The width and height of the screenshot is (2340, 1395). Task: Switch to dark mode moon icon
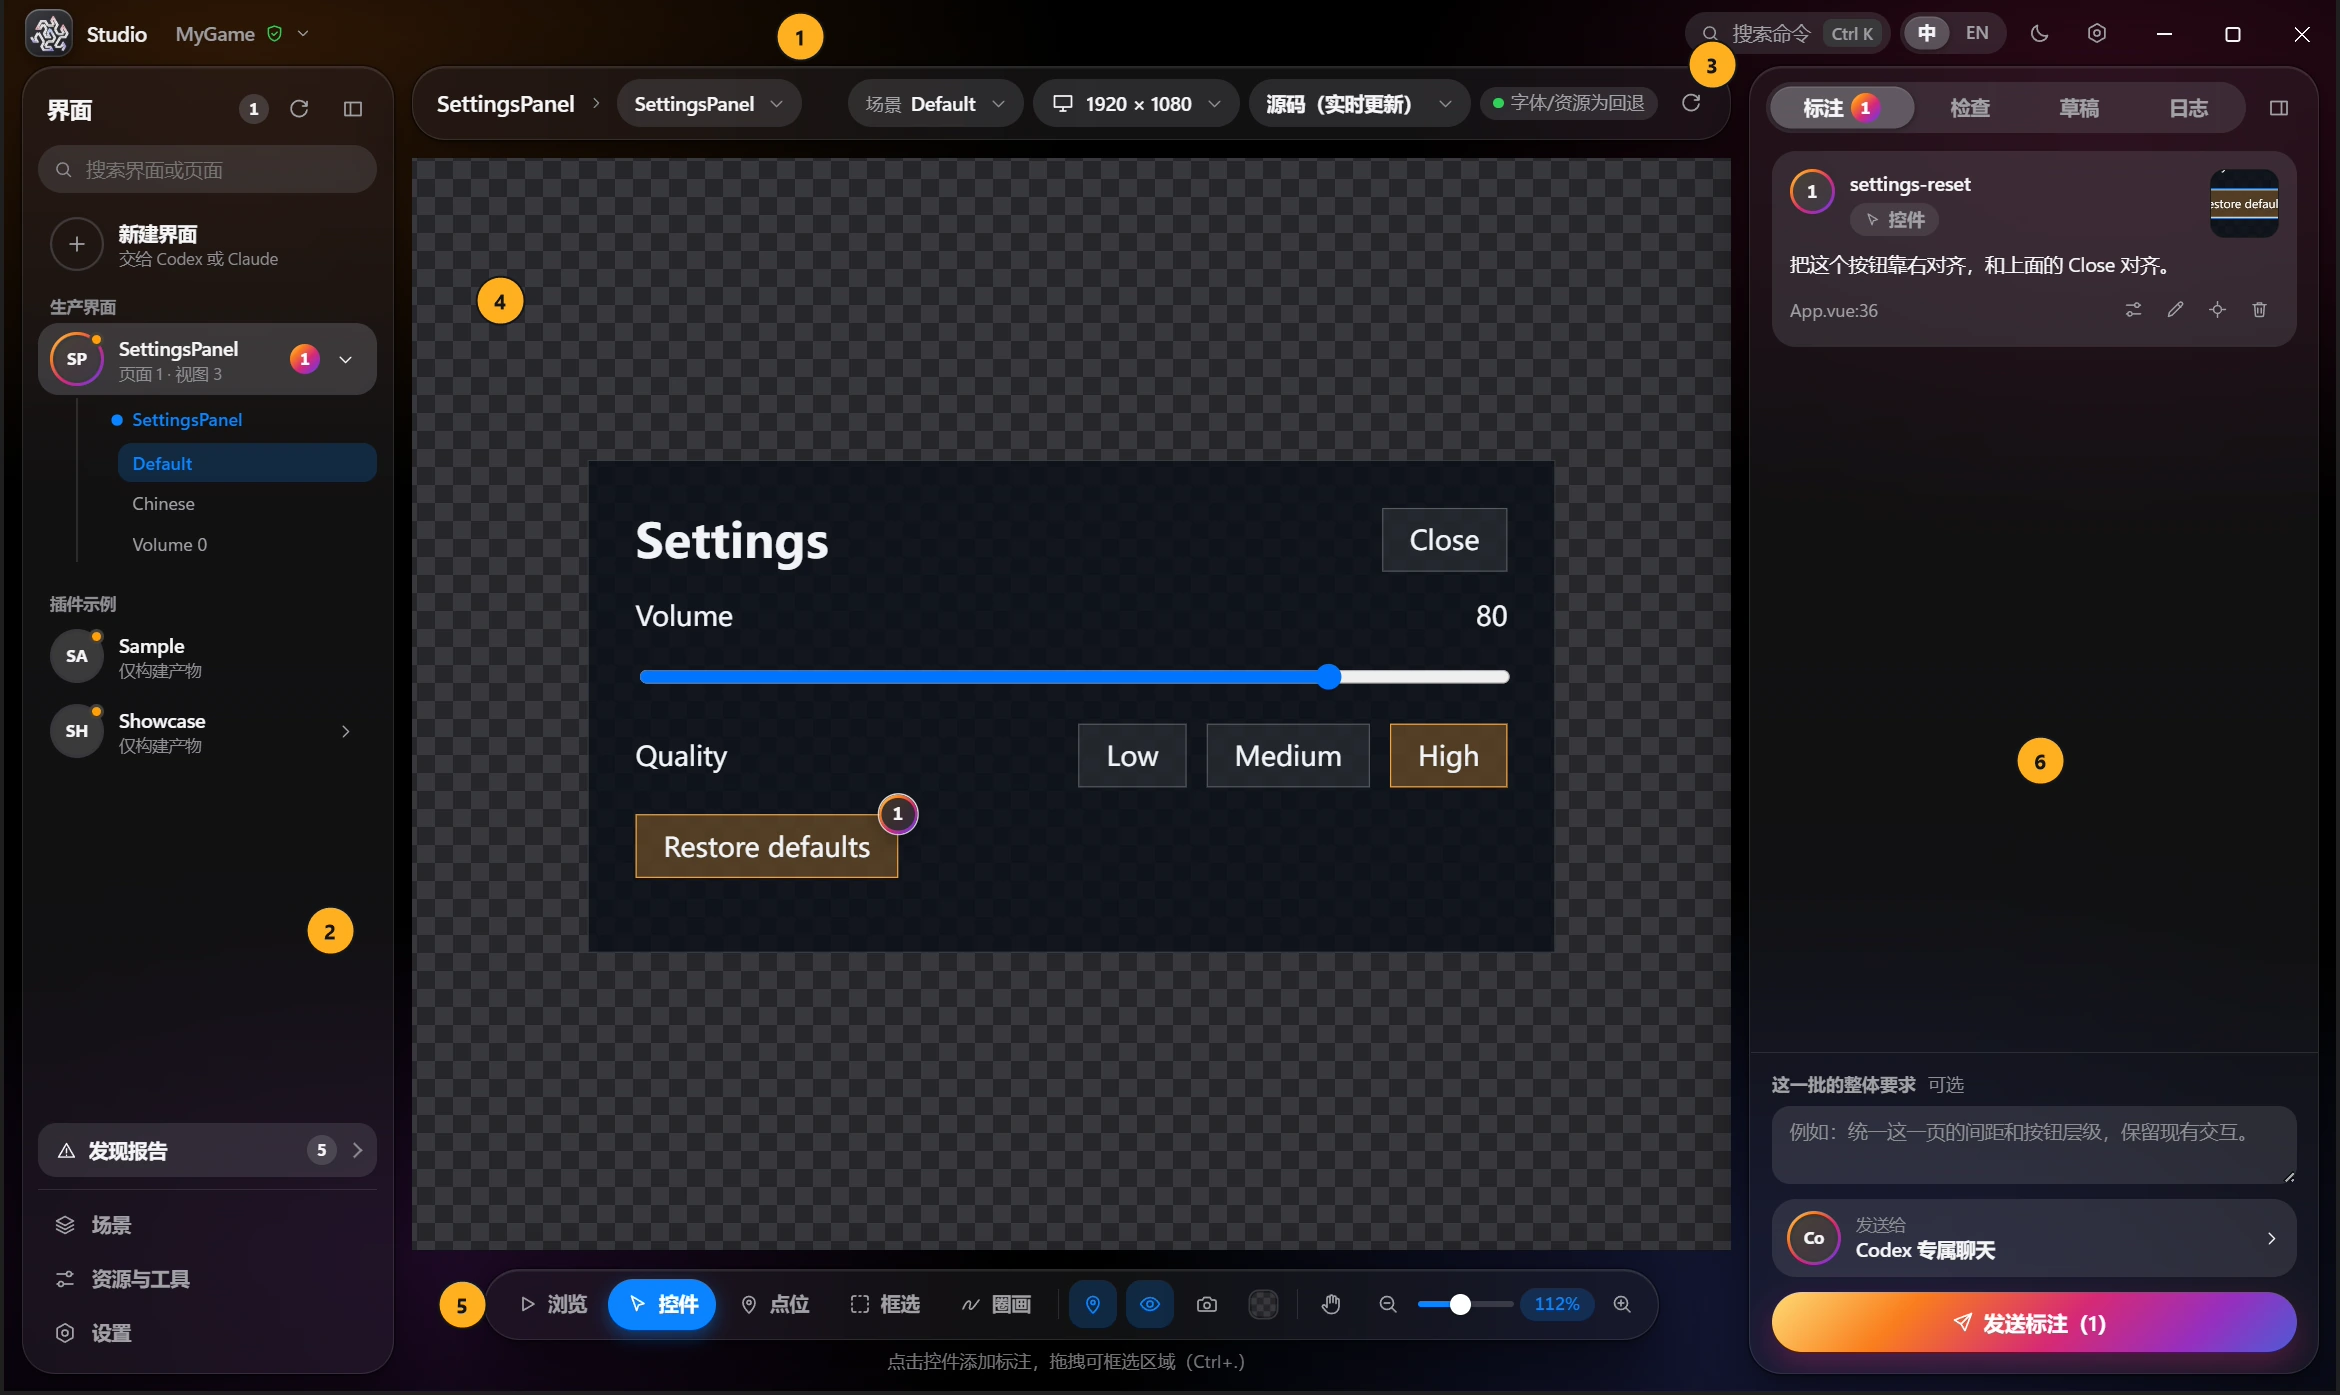[x=2040, y=34]
